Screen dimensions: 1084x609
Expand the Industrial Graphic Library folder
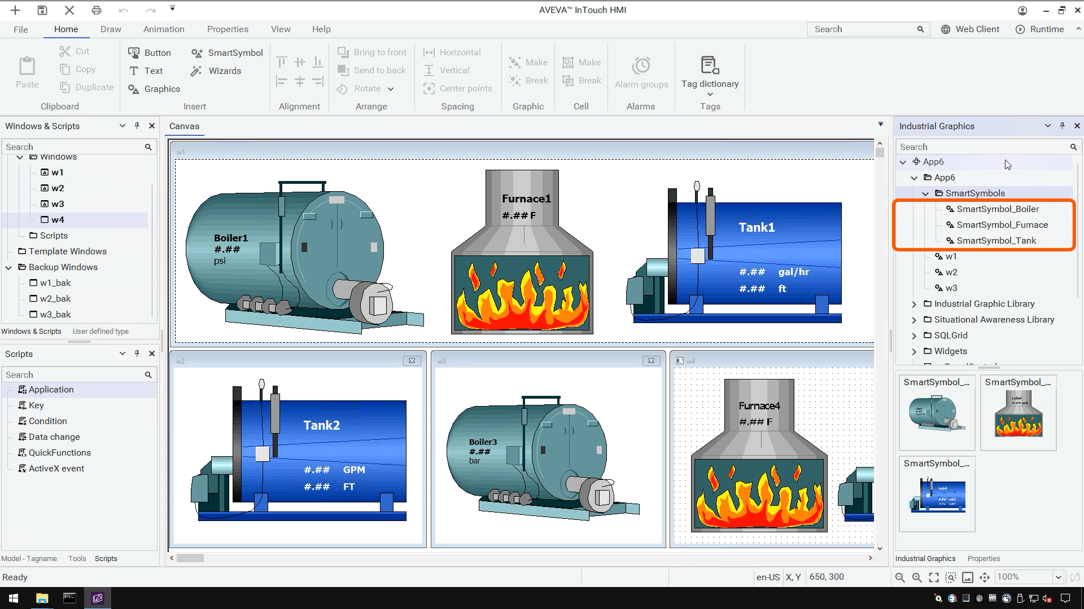click(x=915, y=304)
